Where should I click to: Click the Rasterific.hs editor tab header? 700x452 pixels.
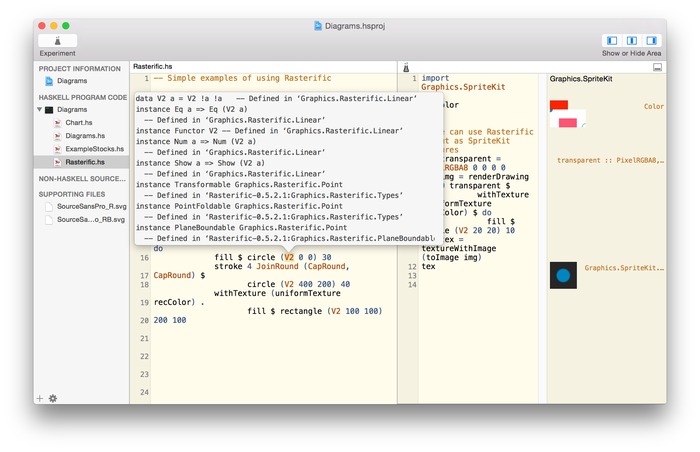[x=153, y=66]
